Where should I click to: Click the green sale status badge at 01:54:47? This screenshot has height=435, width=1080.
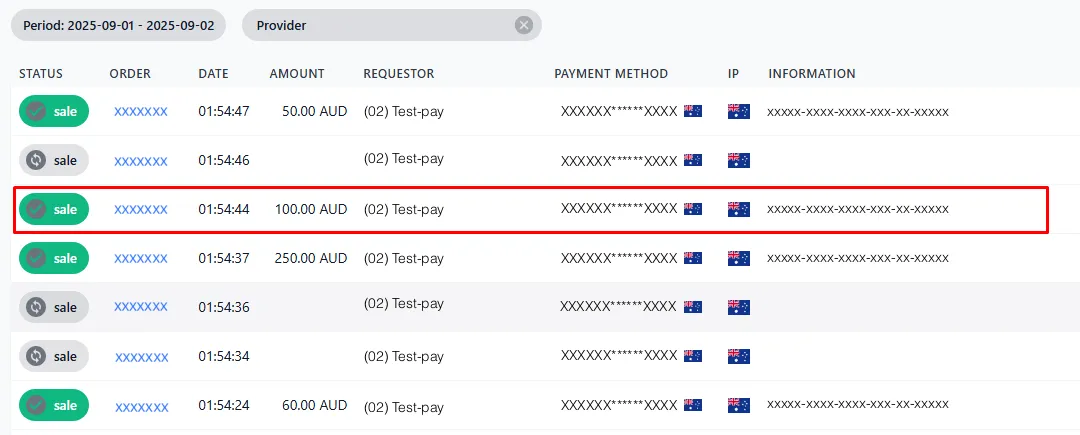coord(54,112)
